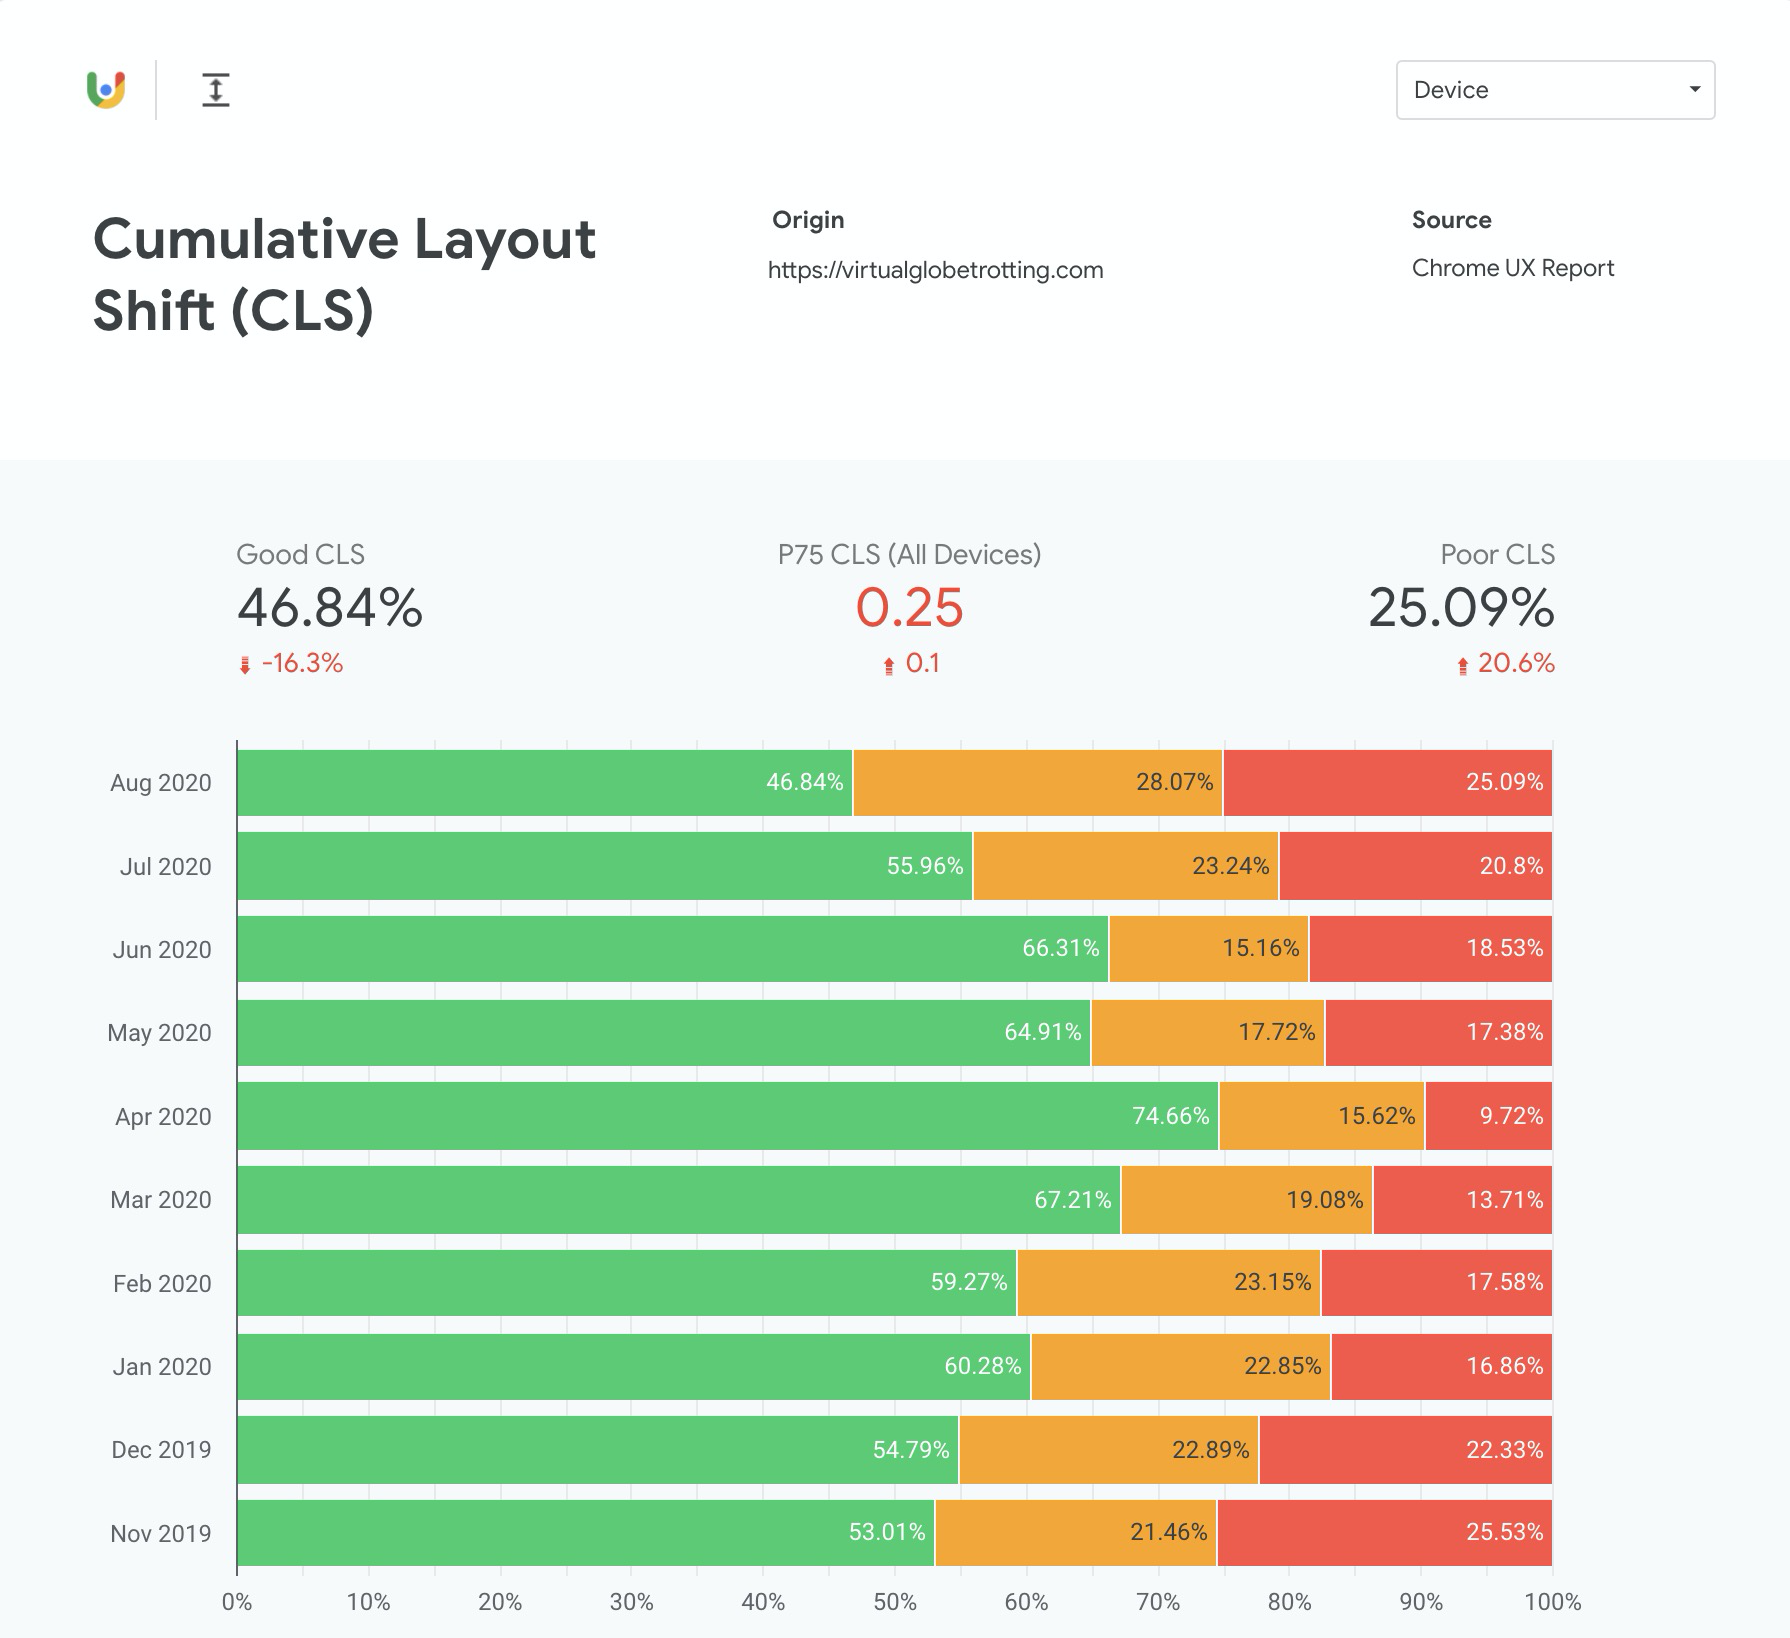Viewport: 1790px width, 1638px height.
Task: Click the Mar 2020 green bar 67.21%
Action: click(x=679, y=1199)
